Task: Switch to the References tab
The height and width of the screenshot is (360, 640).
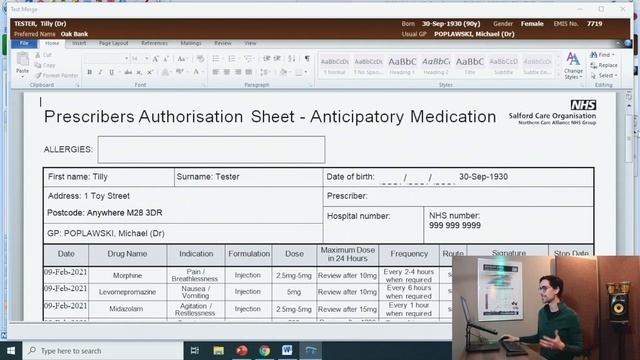Action: [154, 43]
